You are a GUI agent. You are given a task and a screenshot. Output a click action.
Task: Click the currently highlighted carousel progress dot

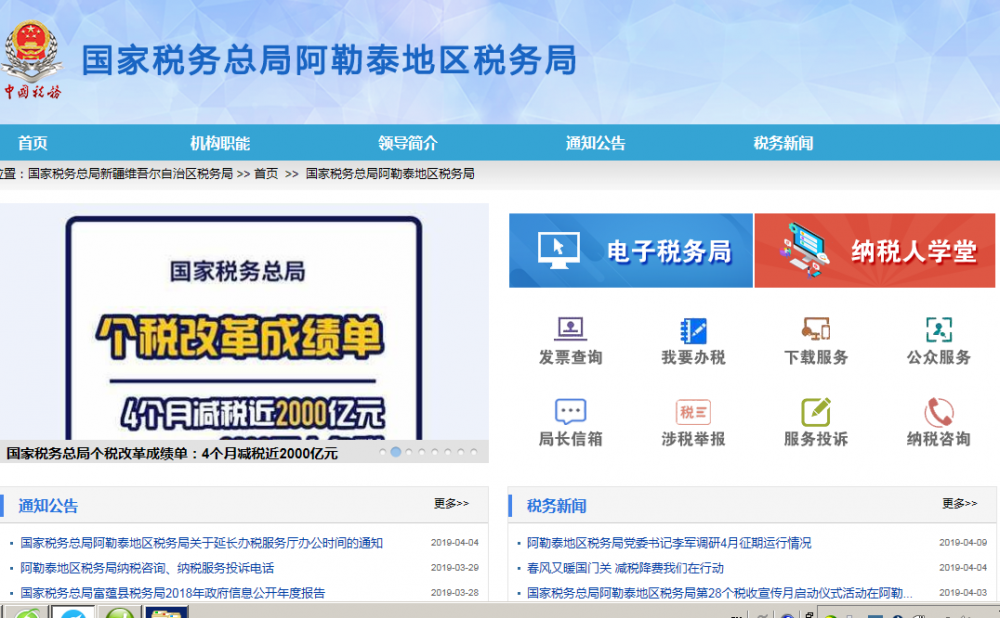pos(396,451)
